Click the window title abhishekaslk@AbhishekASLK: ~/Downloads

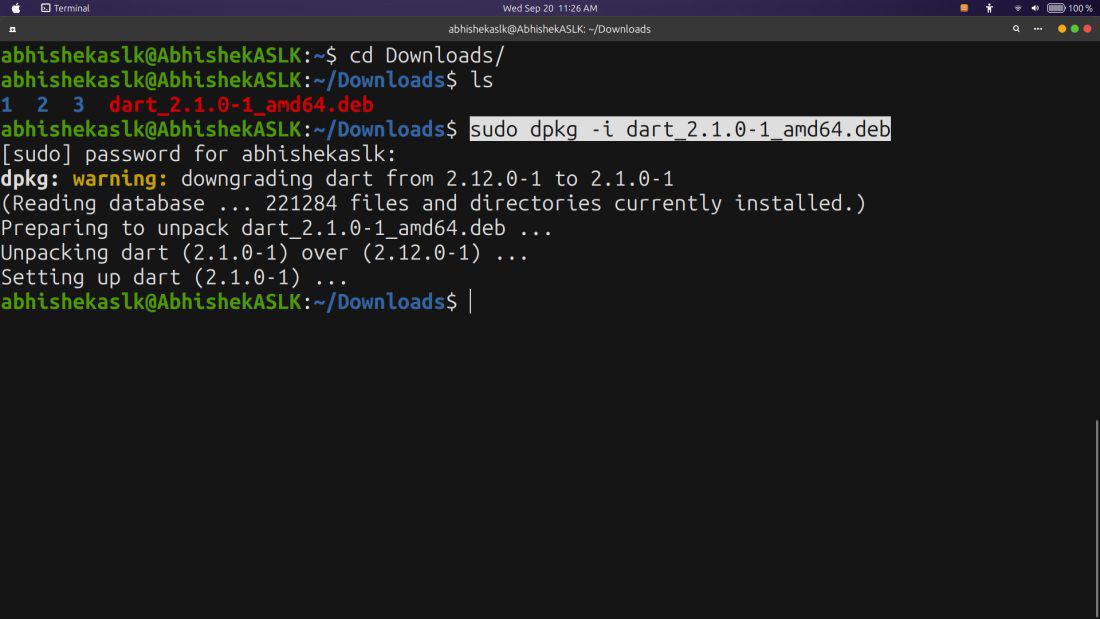point(549,29)
